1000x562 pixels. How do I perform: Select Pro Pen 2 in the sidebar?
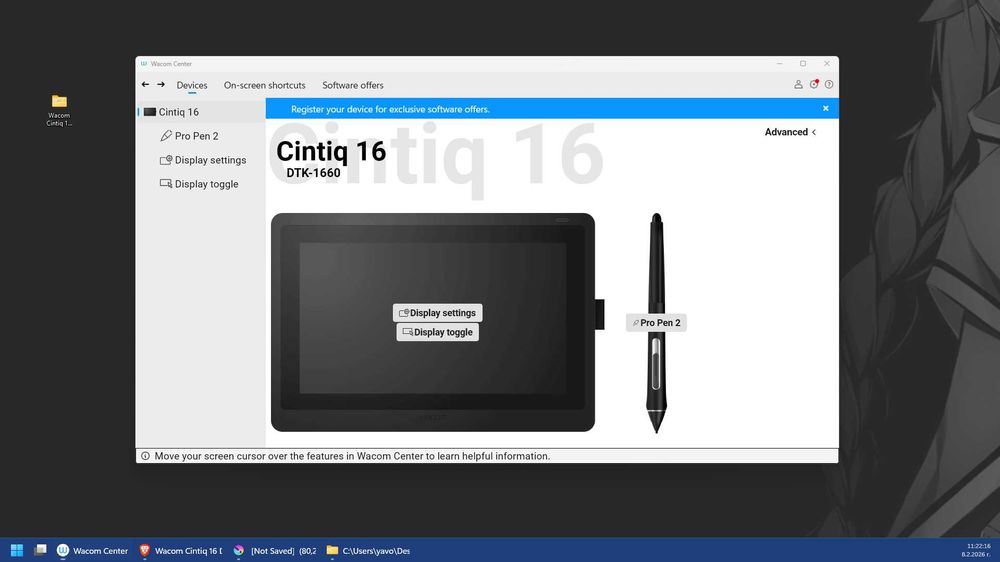click(189, 136)
